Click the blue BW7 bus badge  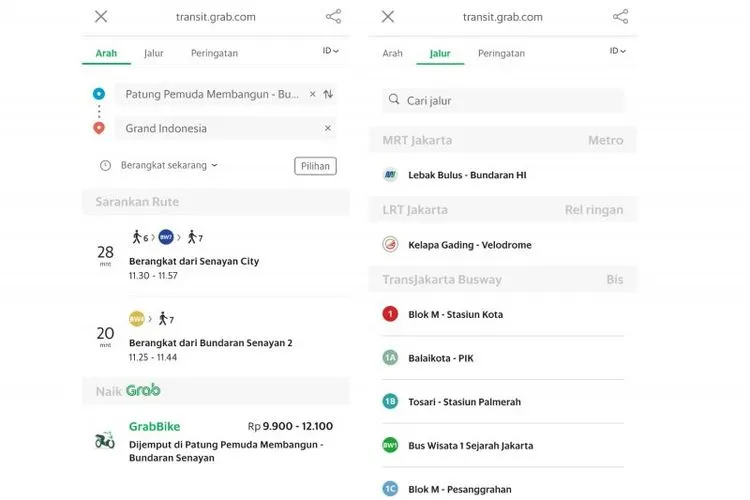(x=166, y=237)
